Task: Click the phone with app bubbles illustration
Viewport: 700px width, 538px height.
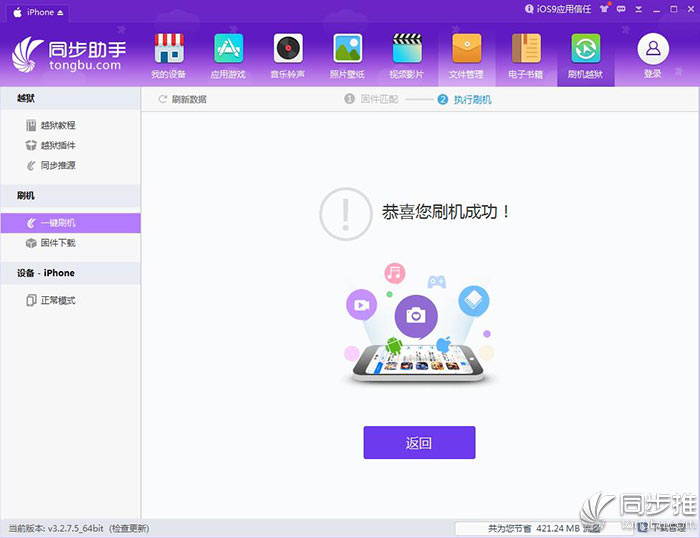Action: coord(419,323)
